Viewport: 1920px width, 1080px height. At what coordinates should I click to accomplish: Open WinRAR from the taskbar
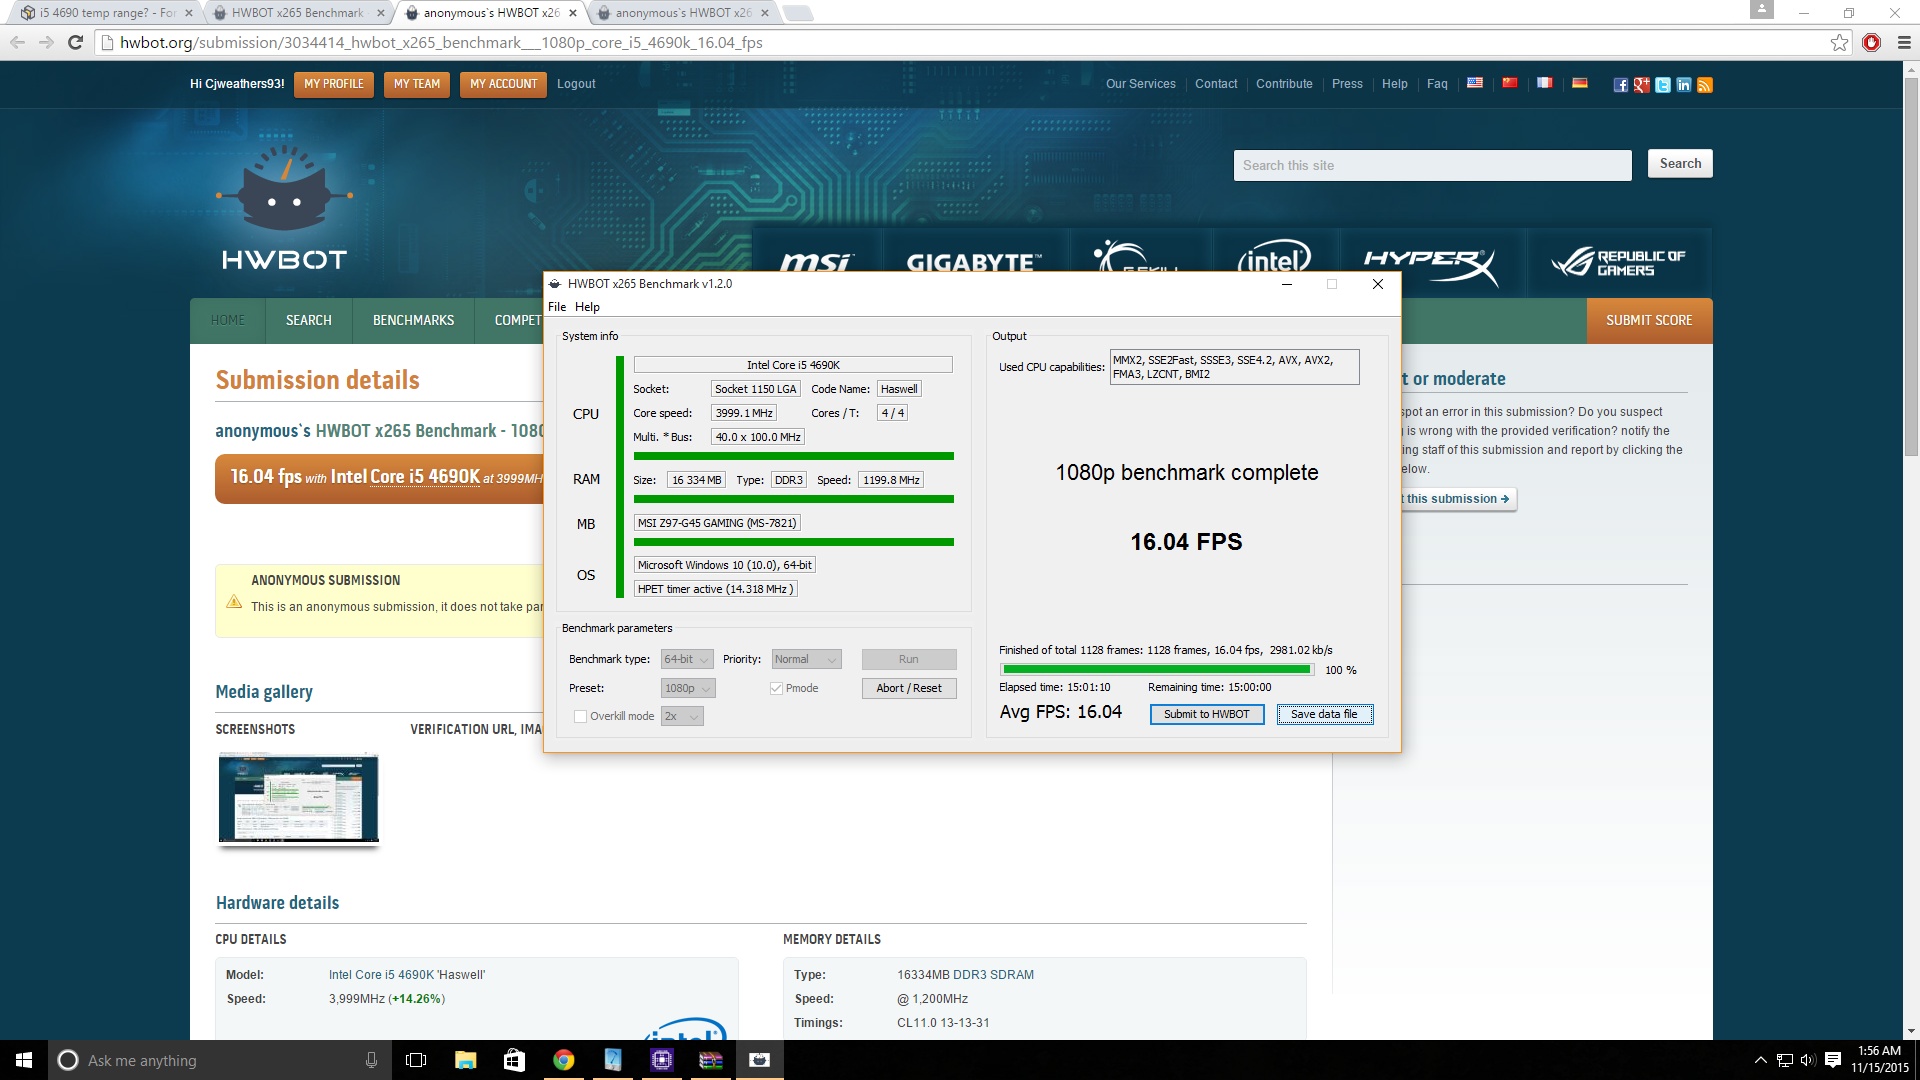pyautogui.click(x=710, y=1060)
